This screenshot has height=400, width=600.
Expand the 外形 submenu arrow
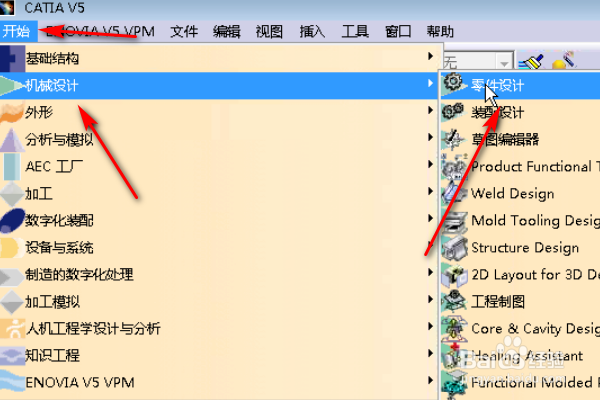(x=430, y=111)
